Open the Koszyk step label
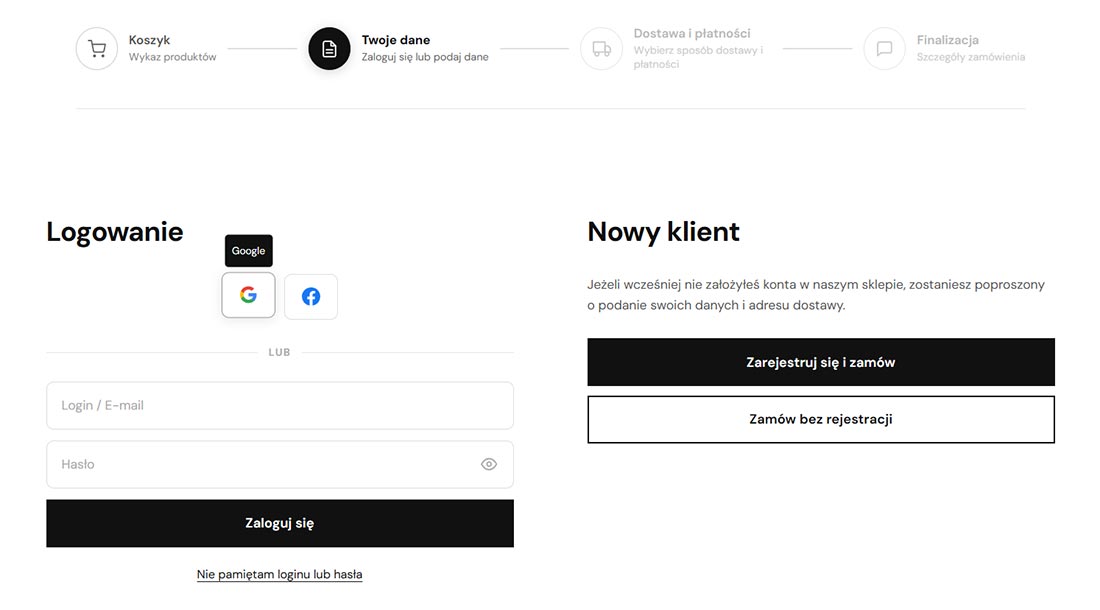 click(x=149, y=40)
